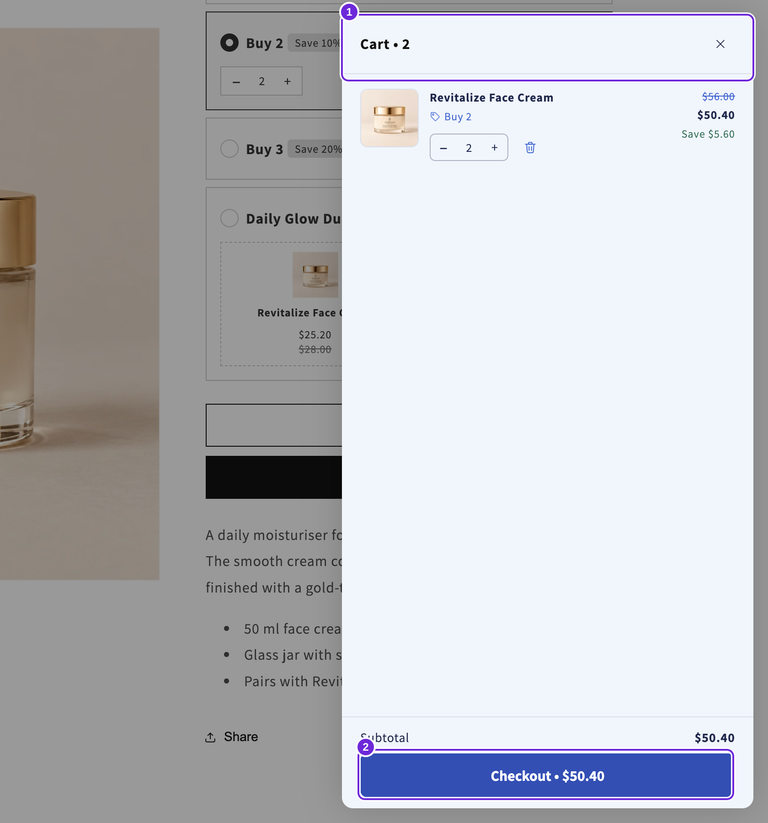Click the crossed-out $28.00 bundle price

315,349
